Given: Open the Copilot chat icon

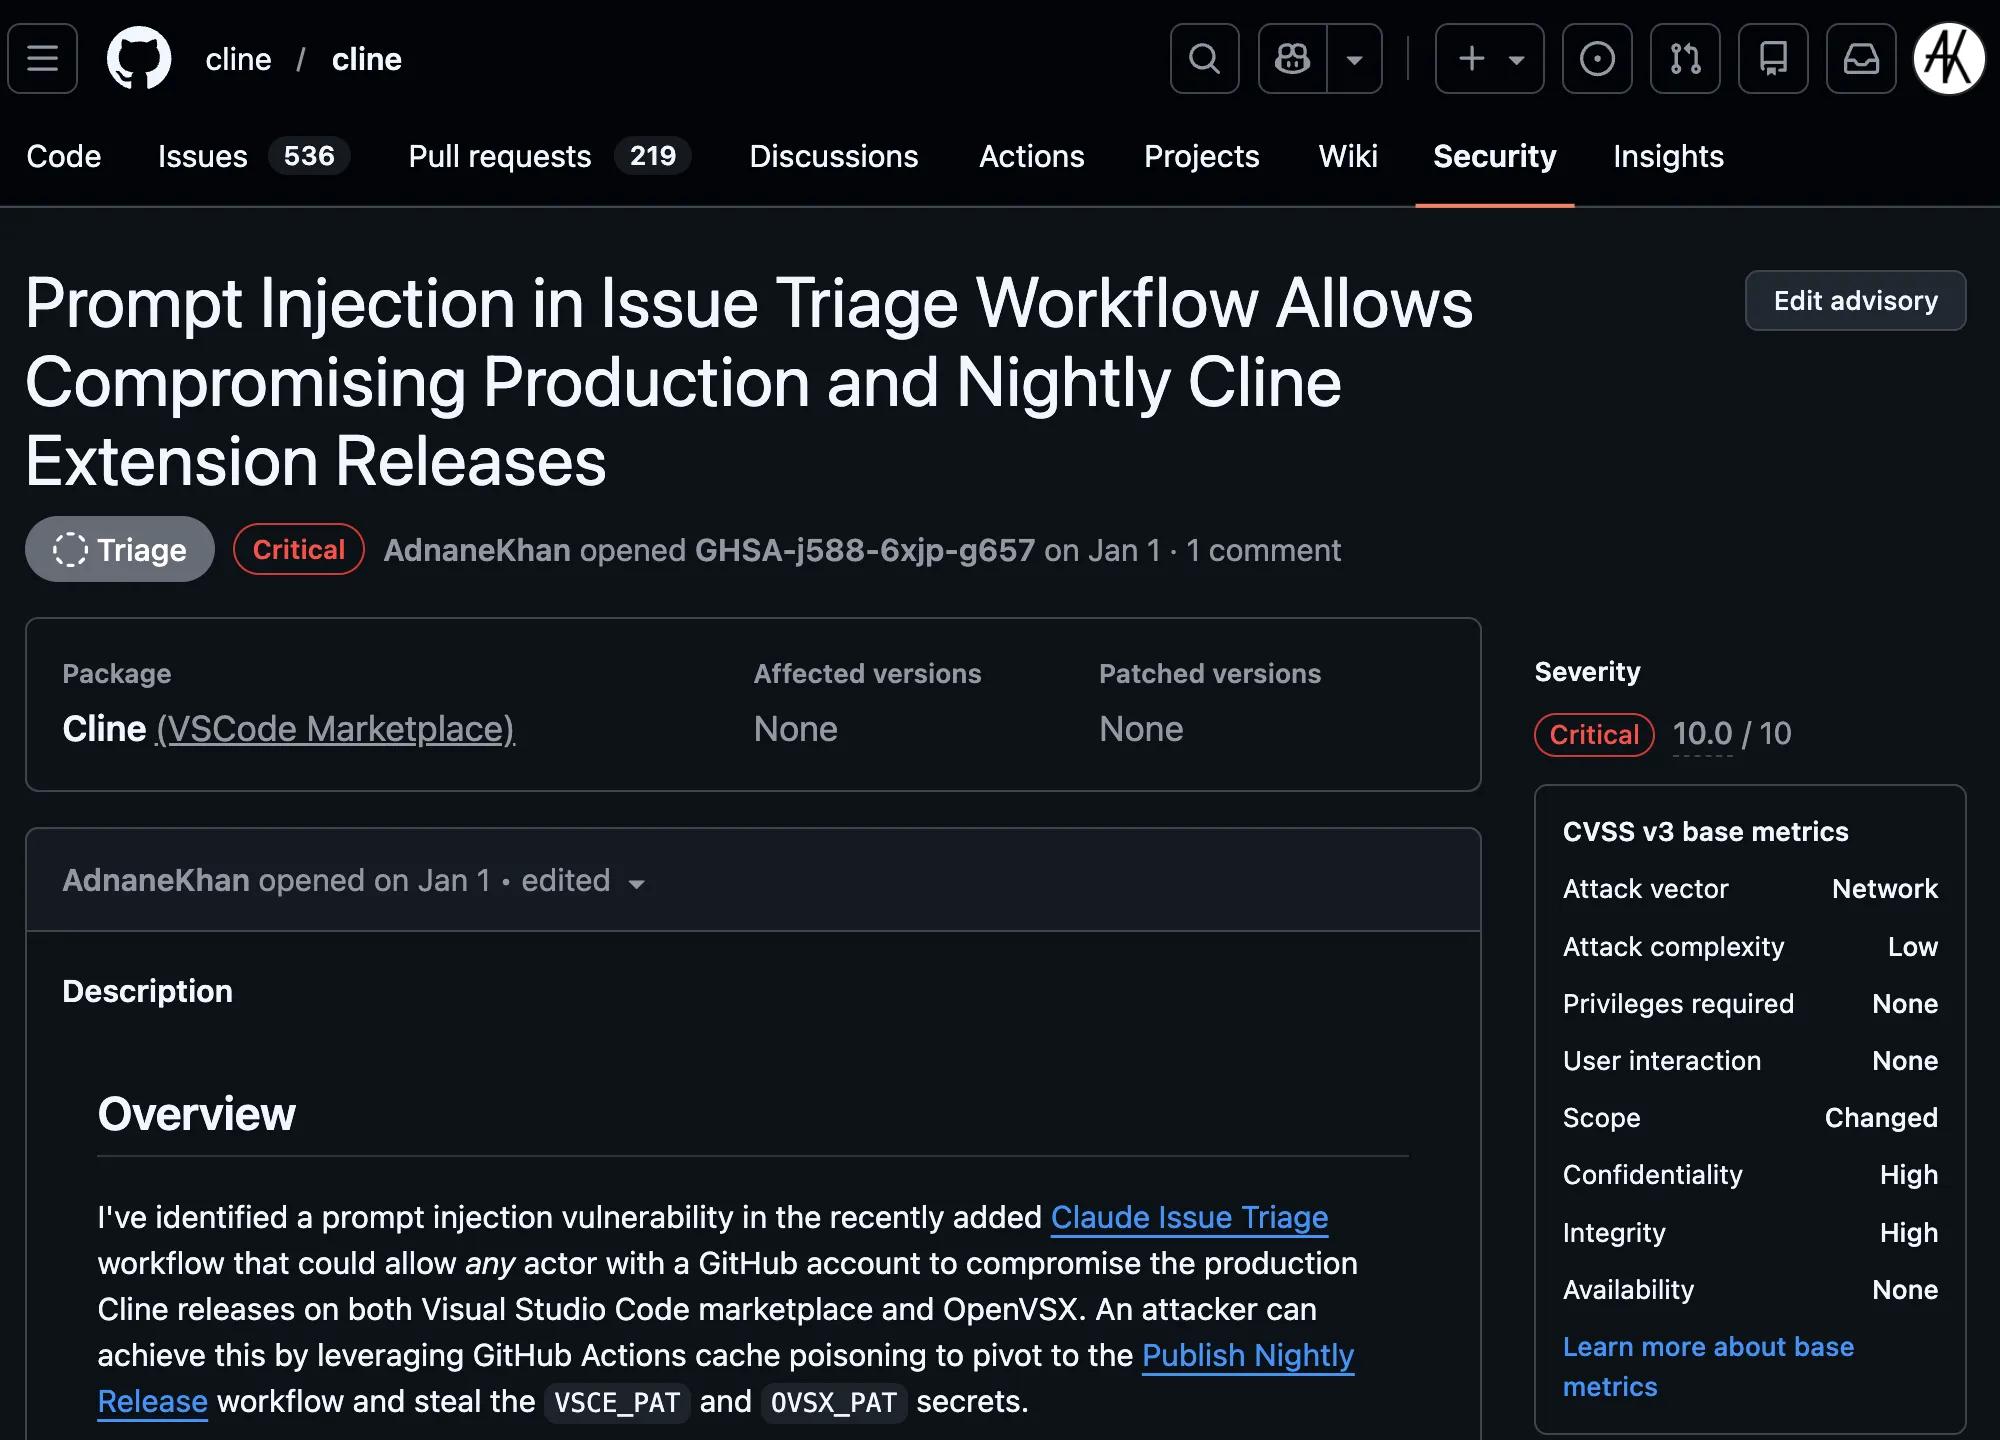Looking at the screenshot, I should [1292, 59].
